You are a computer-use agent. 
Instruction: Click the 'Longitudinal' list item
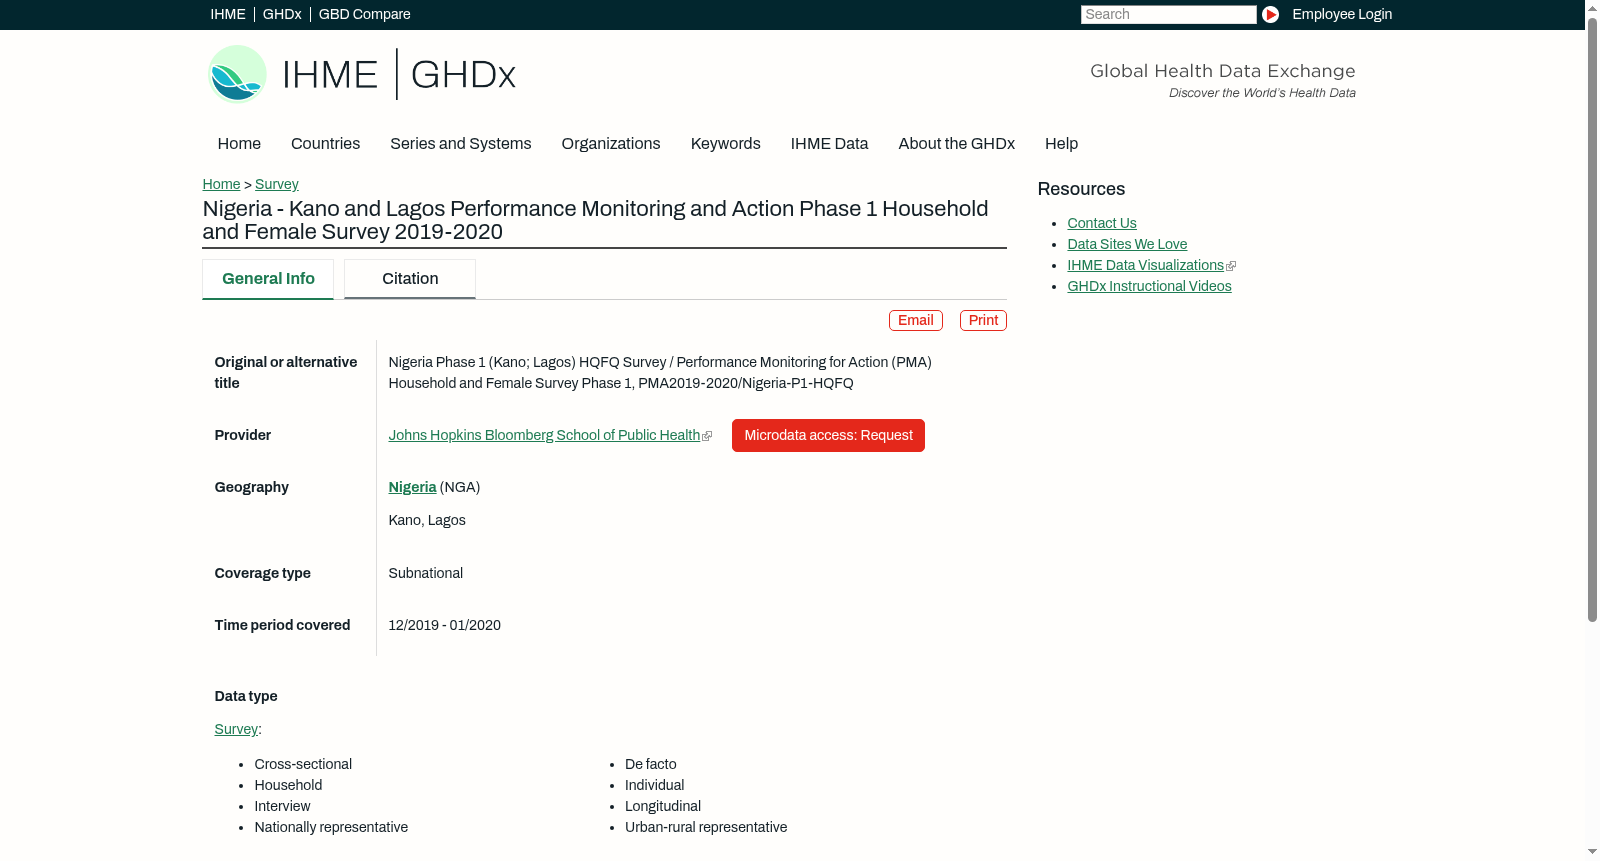coord(663,806)
